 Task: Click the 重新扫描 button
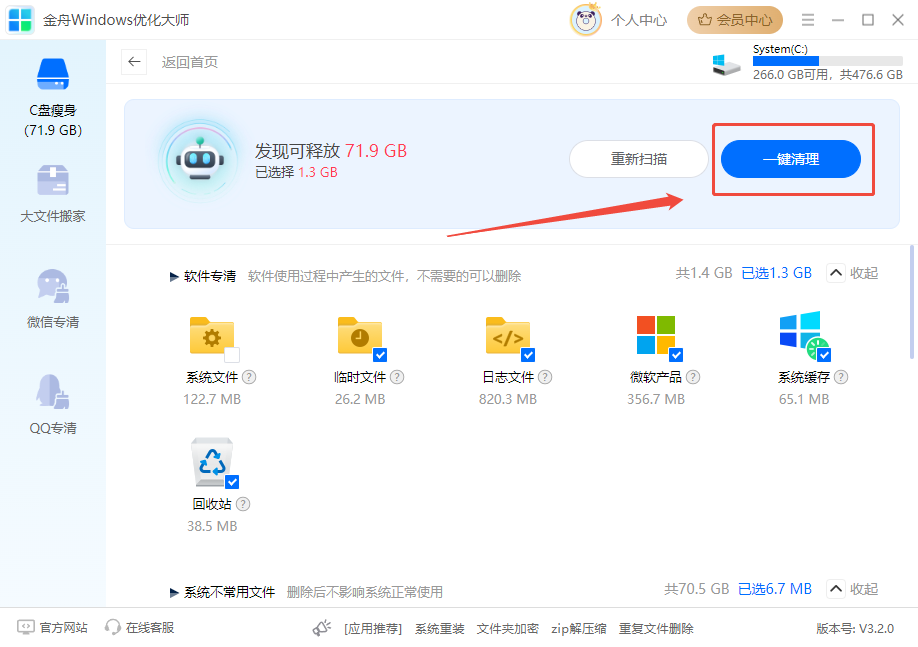639,159
